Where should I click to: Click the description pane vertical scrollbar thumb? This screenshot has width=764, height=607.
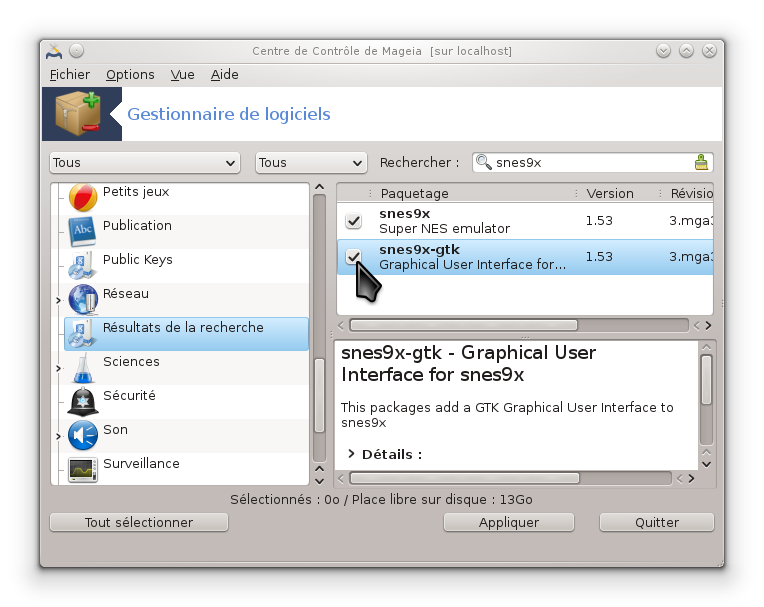(707, 379)
